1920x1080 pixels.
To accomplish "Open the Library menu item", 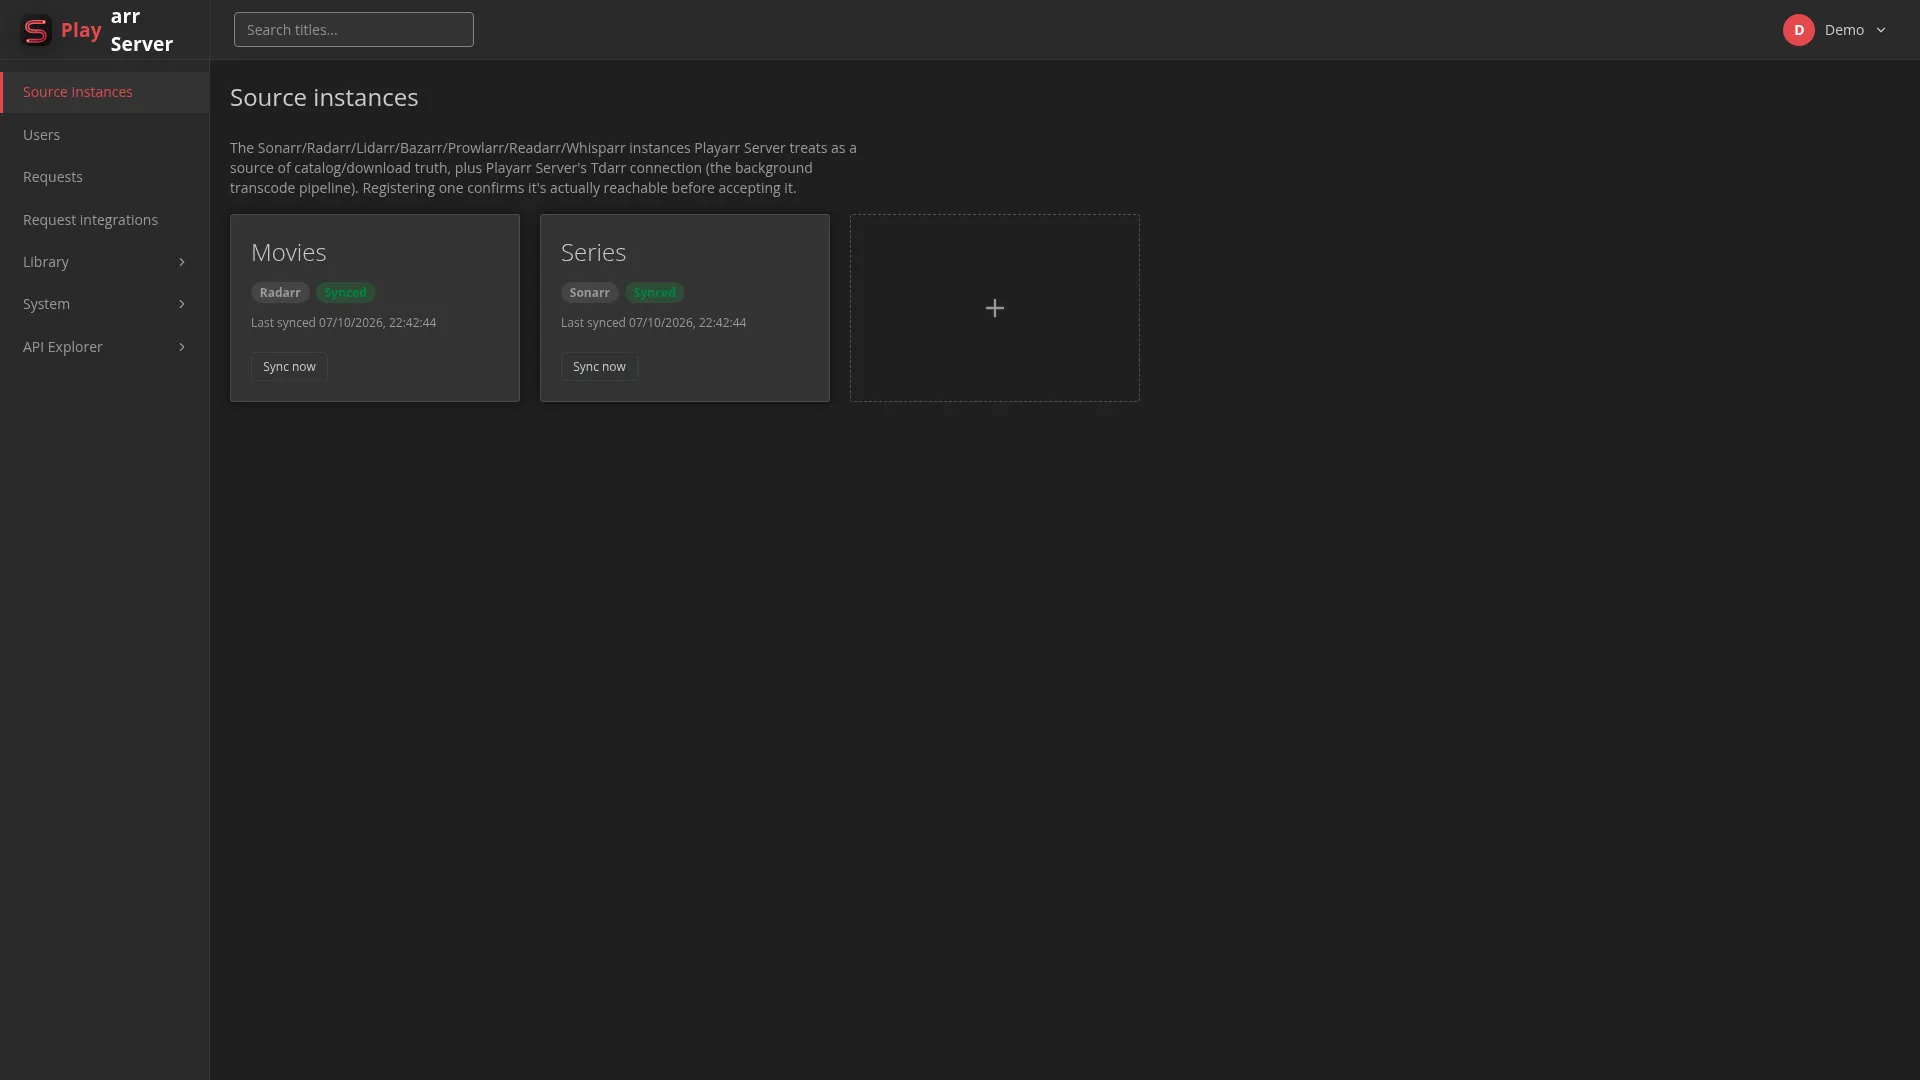I will pyautogui.click(x=105, y=262).
